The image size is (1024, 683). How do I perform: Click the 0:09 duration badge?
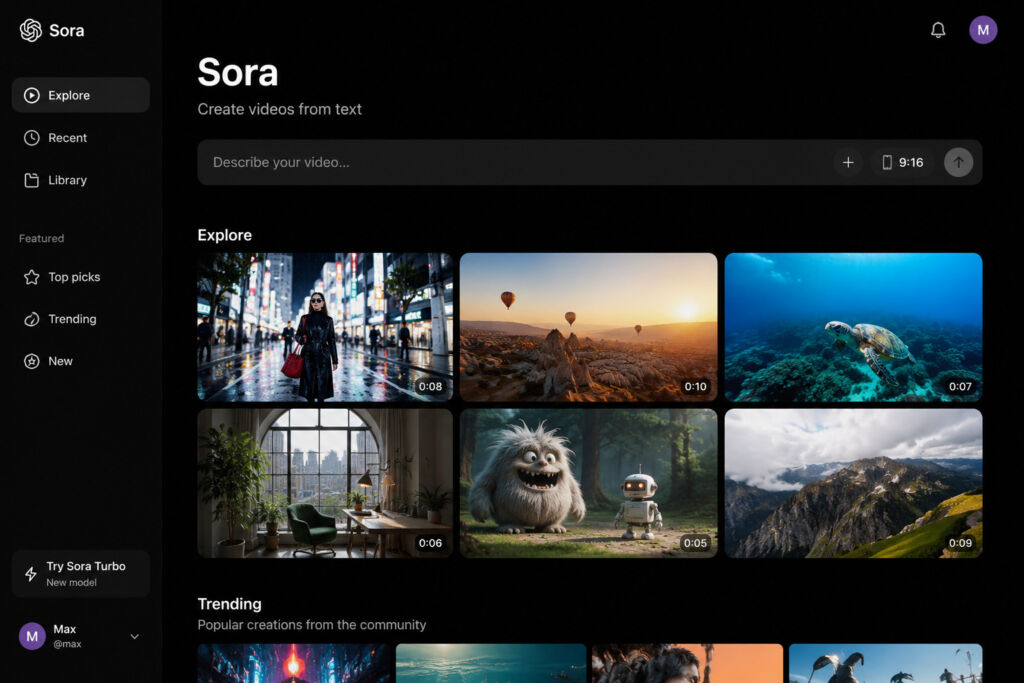click(960, 543)
